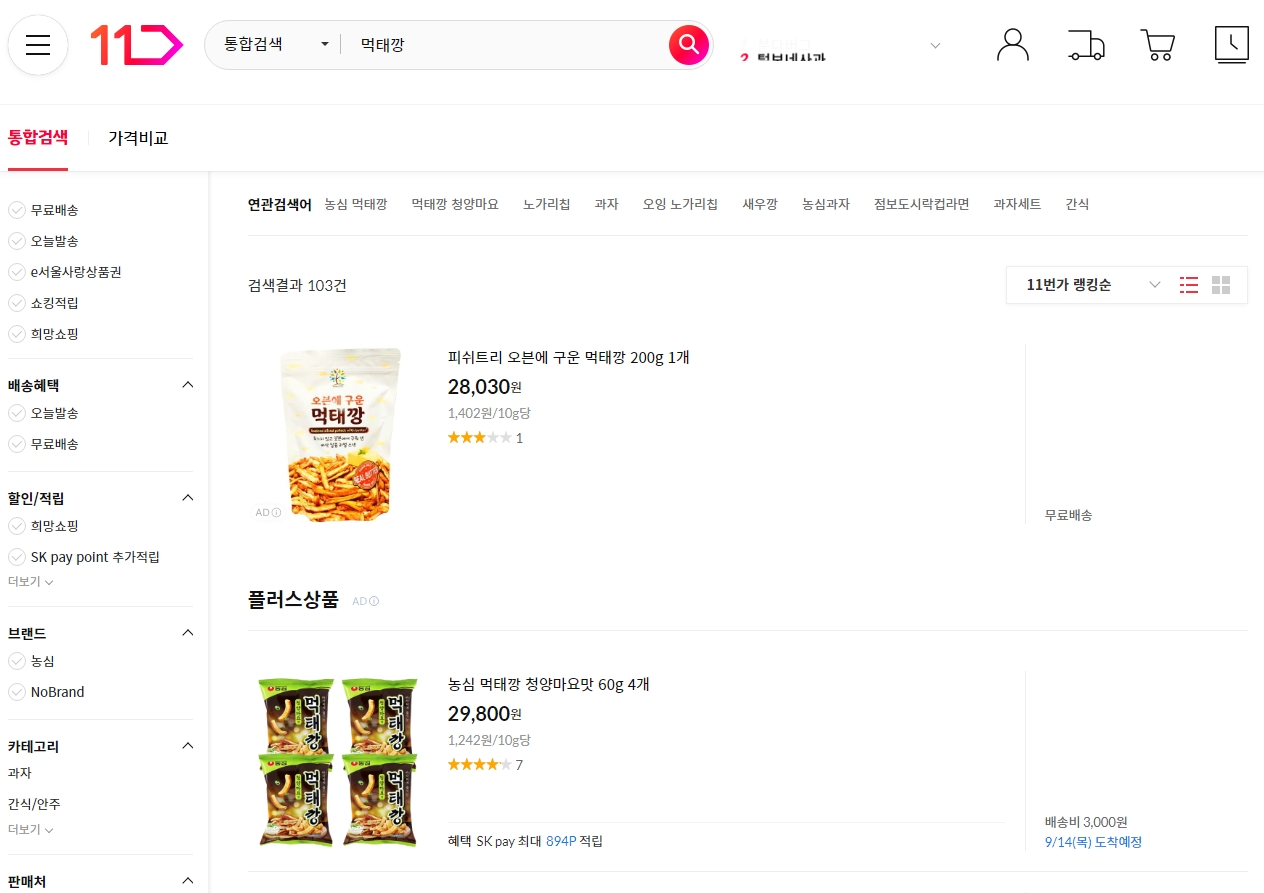Open the 농심 먹태깡 청양마요맛 product link
1264x893 pixels.
[549, 684]
